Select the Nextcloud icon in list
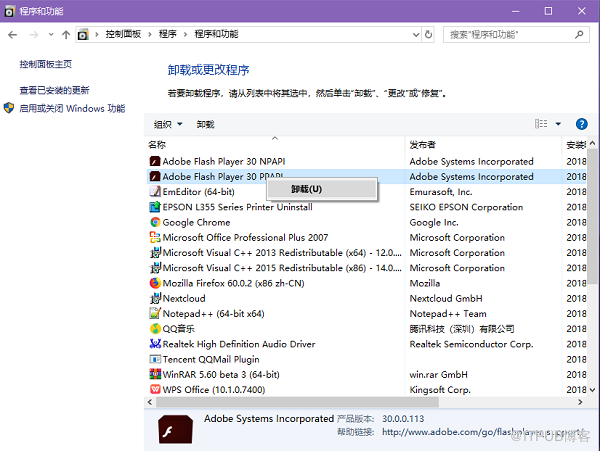 coord(155,298)
